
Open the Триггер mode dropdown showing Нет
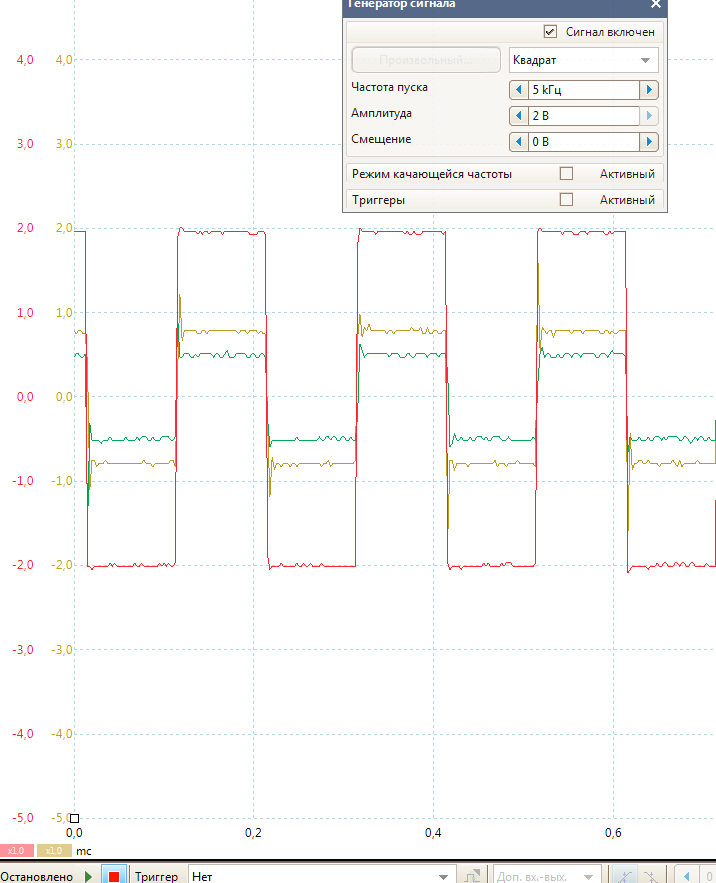tap(320, 876)
